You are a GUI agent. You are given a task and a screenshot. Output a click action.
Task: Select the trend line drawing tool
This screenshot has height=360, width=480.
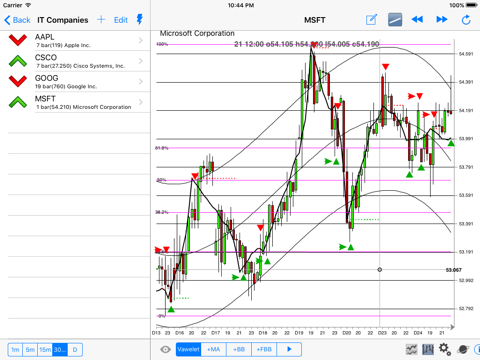(395, 20)
